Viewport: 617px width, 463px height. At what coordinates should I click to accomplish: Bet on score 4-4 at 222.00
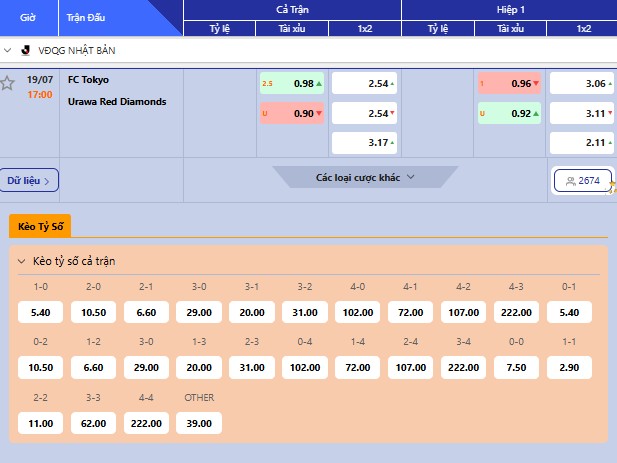[146, 423]
